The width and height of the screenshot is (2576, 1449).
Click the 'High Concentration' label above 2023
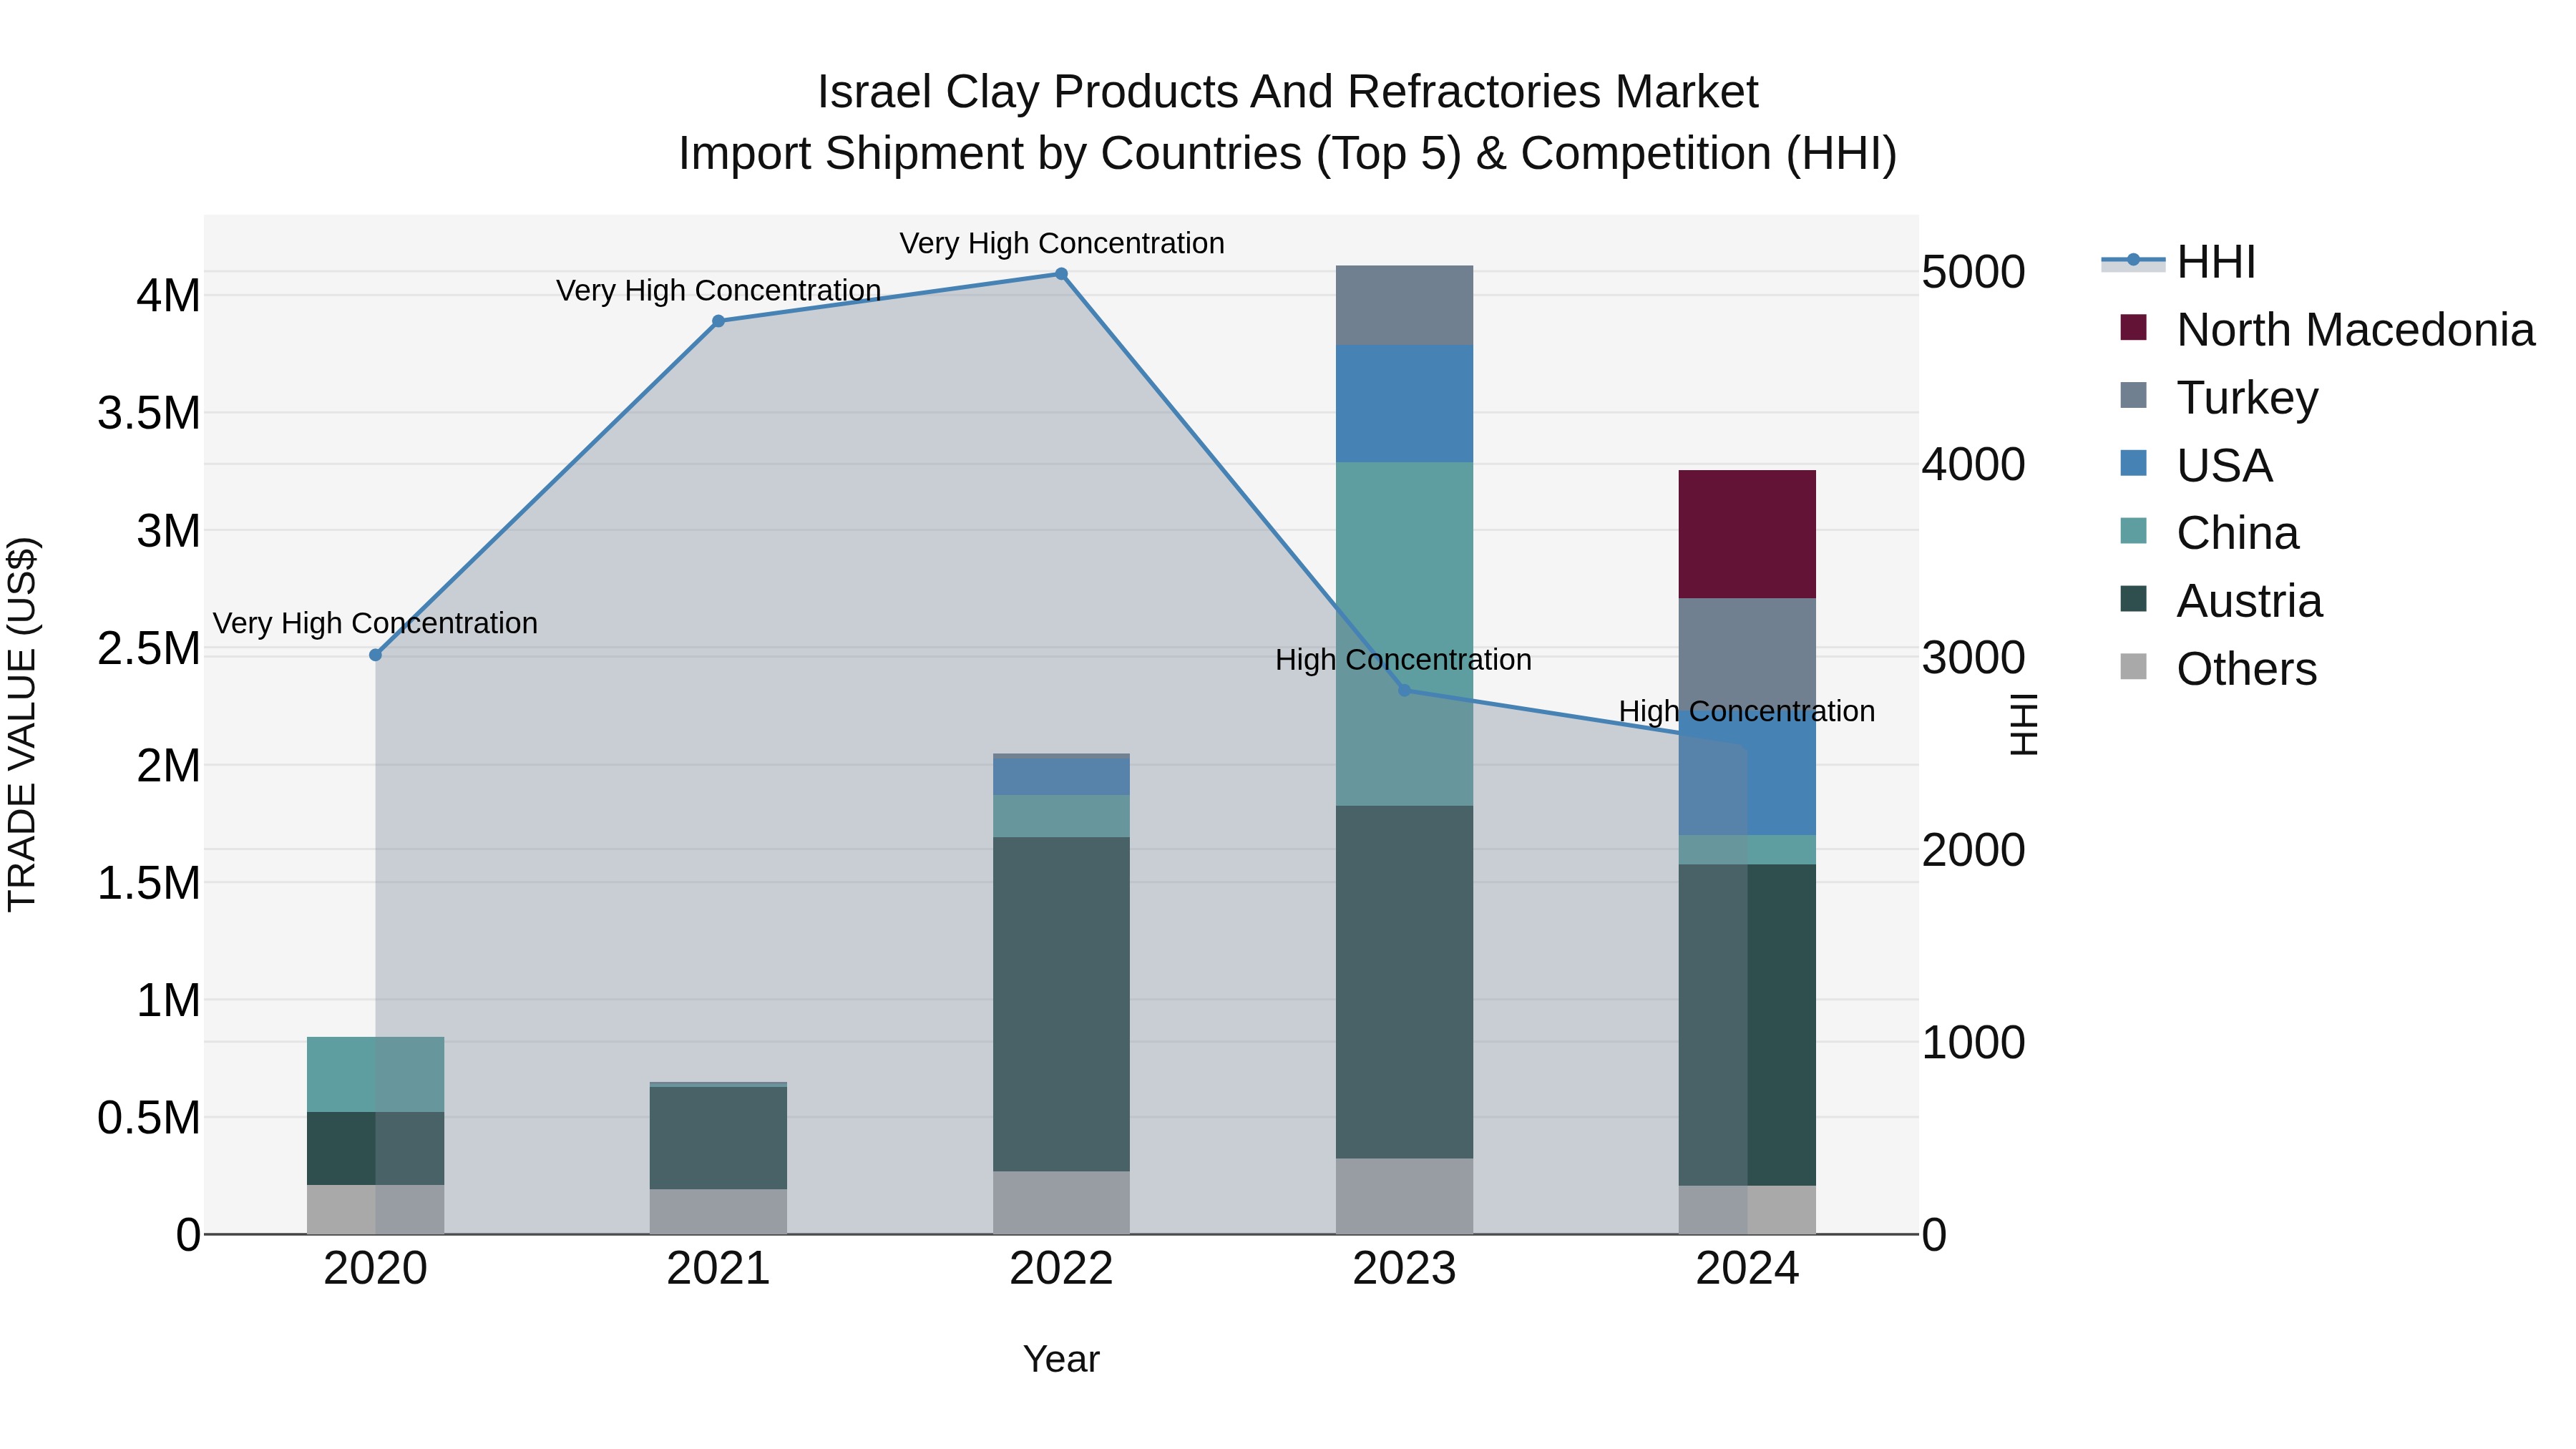point(1403,660)
